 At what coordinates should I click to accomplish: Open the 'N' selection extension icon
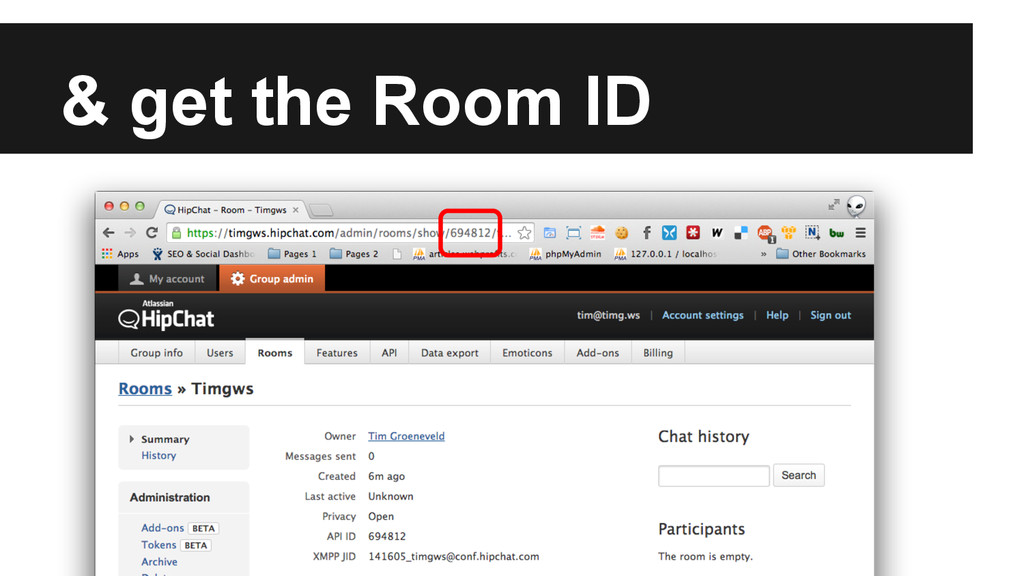pos(812,232)
